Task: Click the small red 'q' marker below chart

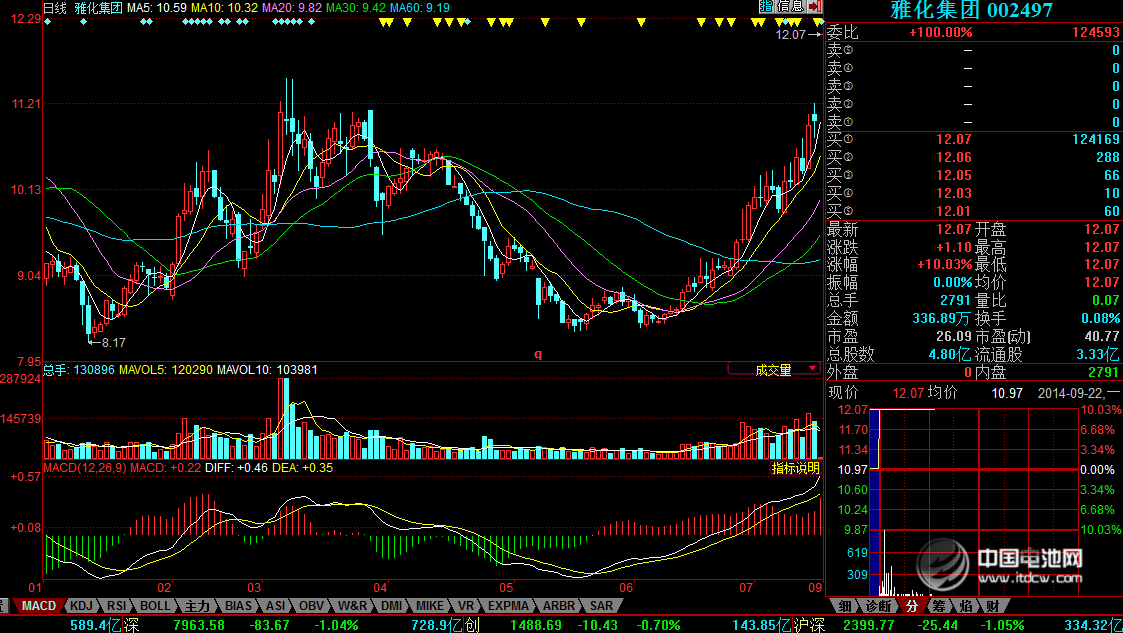Action: [x=537, y=353]
